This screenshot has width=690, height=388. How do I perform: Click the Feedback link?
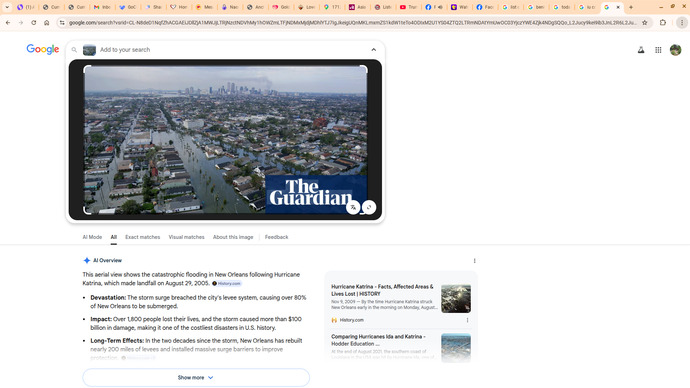(x=276, y=237)
